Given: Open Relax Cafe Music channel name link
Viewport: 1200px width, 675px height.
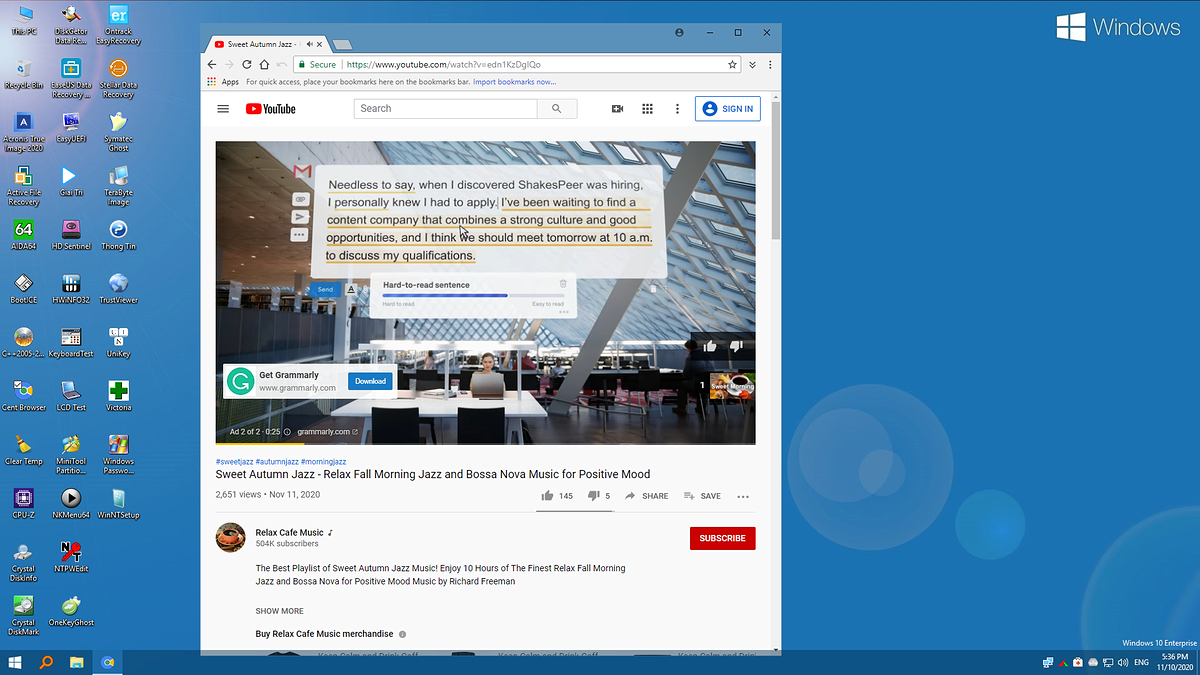Looking at the screenshot, I should pyautogui.click(x=290, y=533).
